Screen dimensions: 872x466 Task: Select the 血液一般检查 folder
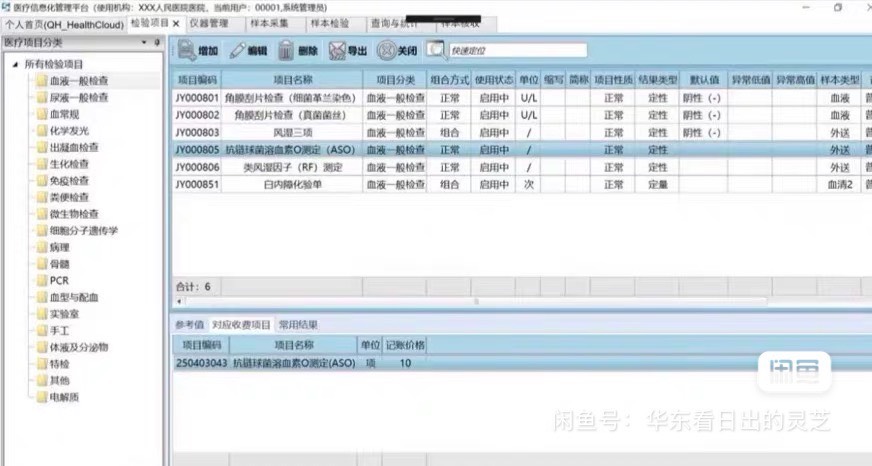click(x=72, y=81)
